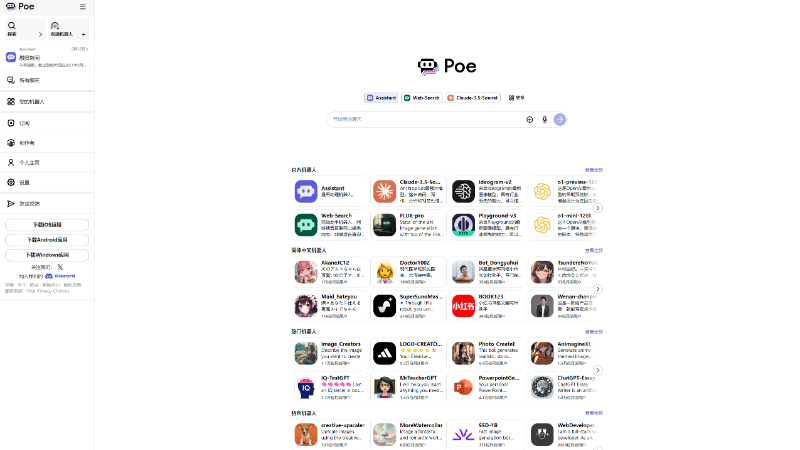Open the recent Assistant chat in the sidebar
This screenshot has width=800, height=450.
[x=47, y=57]
